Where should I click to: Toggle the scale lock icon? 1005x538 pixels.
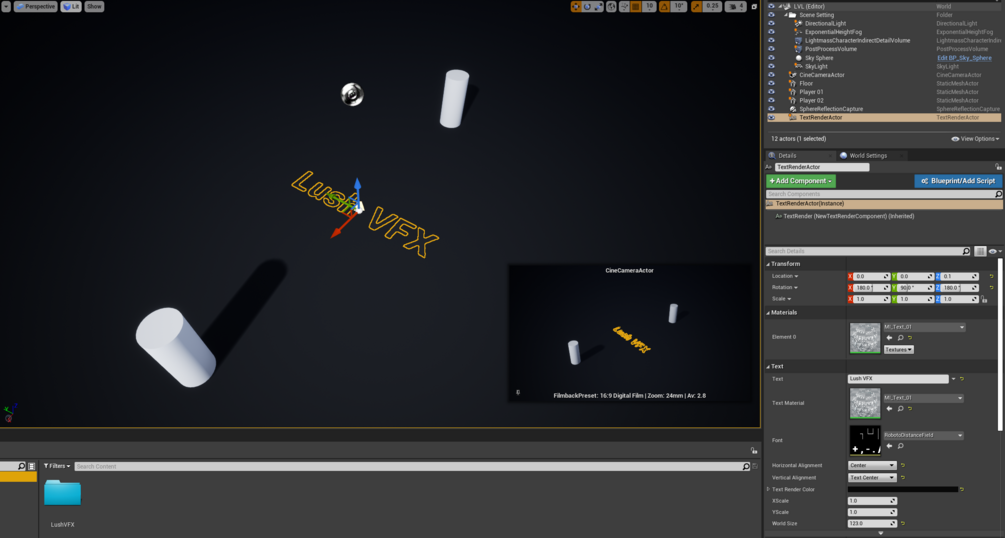984,299
